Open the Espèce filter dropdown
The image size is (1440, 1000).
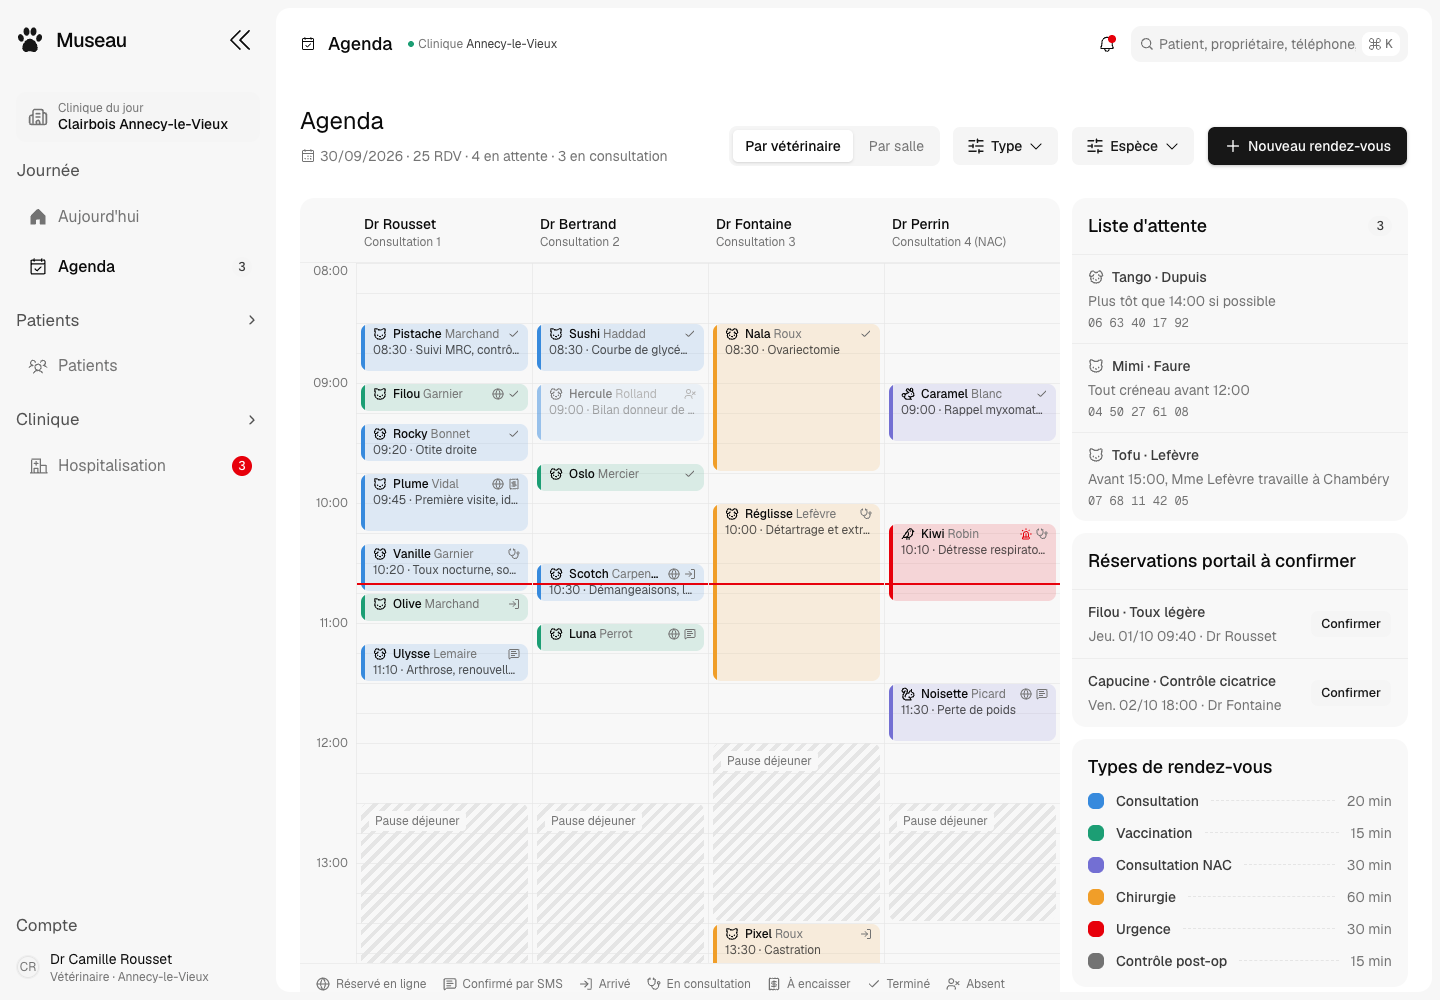(x=1133, y=146)
